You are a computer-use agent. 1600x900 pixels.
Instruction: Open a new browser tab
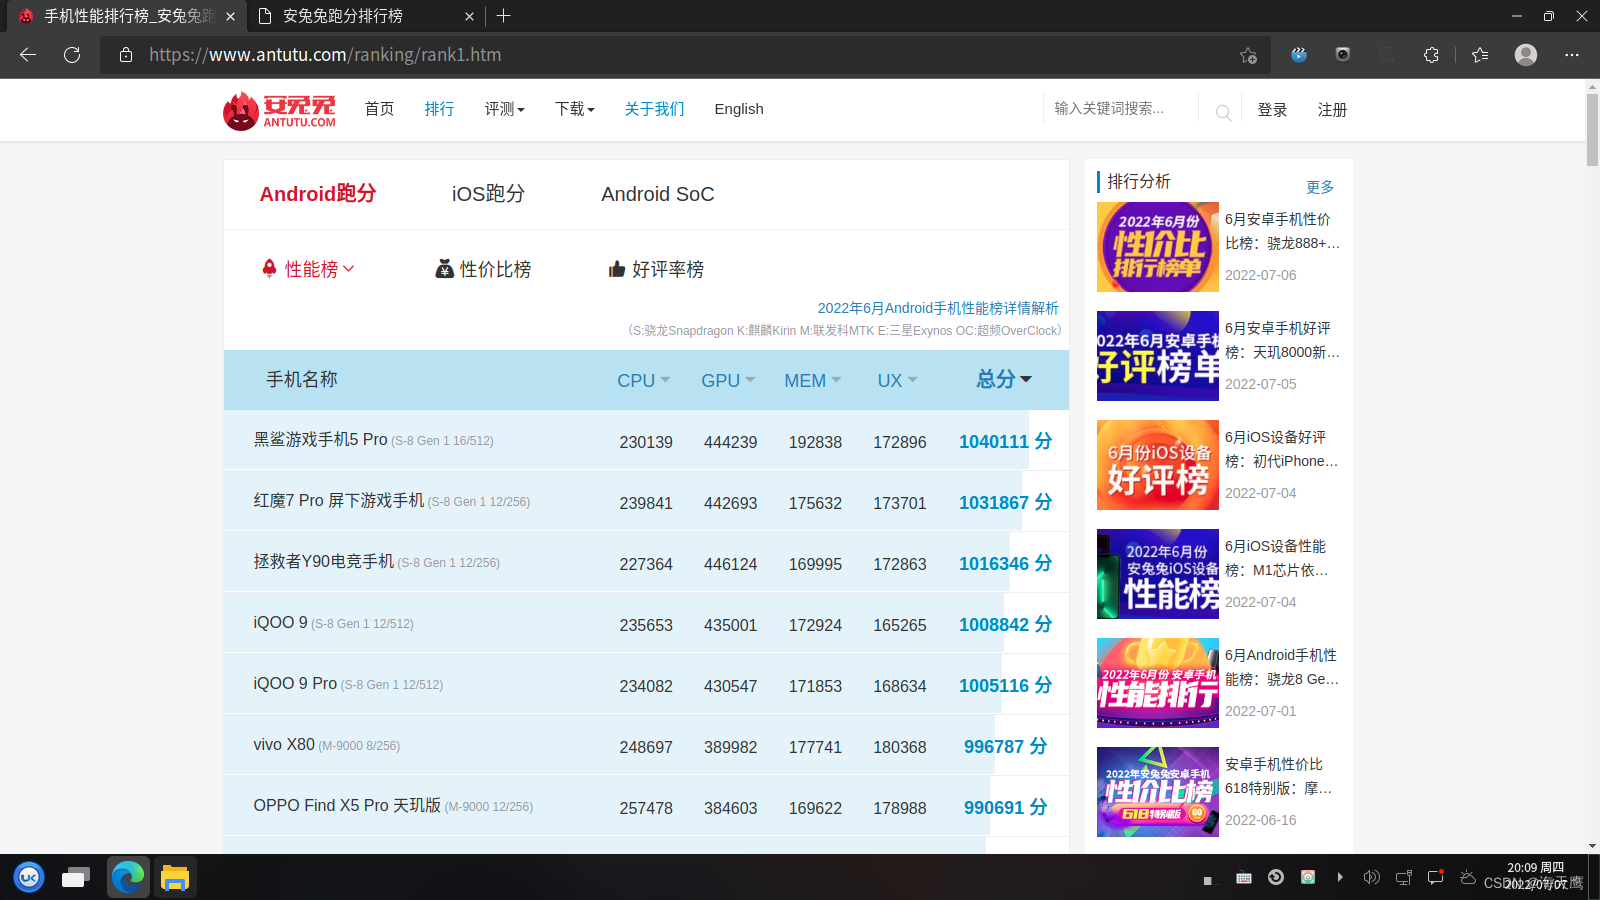click(x=503, y=16)
